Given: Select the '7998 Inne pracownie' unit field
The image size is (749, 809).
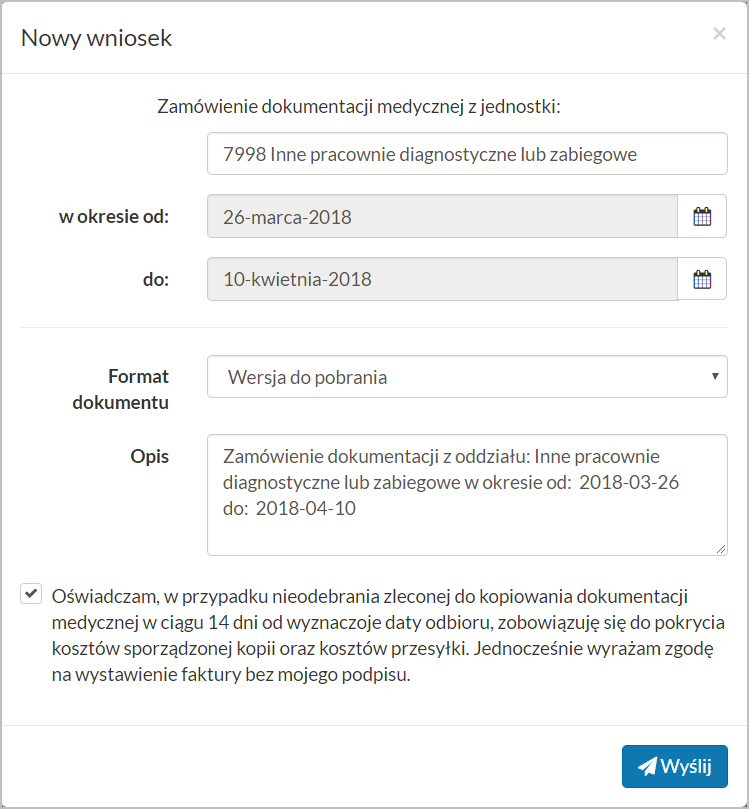Looking at the screenshot, I should click(x=467, y=153).
